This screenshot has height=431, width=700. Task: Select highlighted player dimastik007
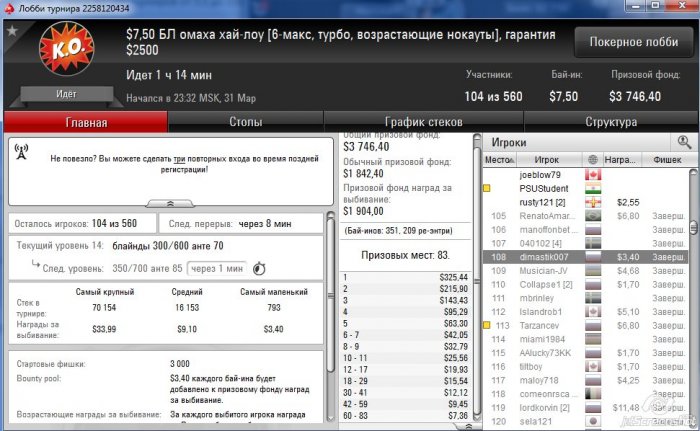click(585, 257)
